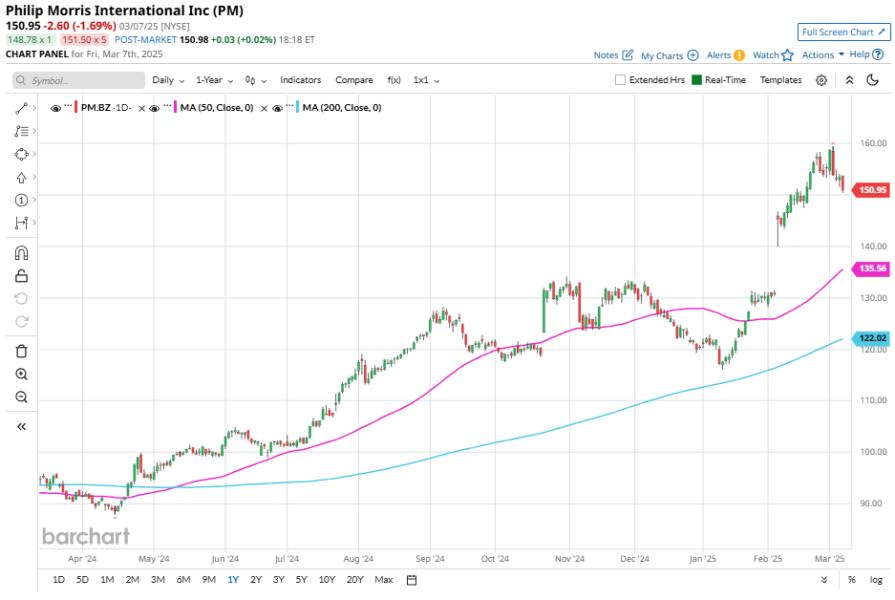The width and height of the screenshot is (895, 600).
Task: Open Full Screen Chart
Action: tap(844, 32)
